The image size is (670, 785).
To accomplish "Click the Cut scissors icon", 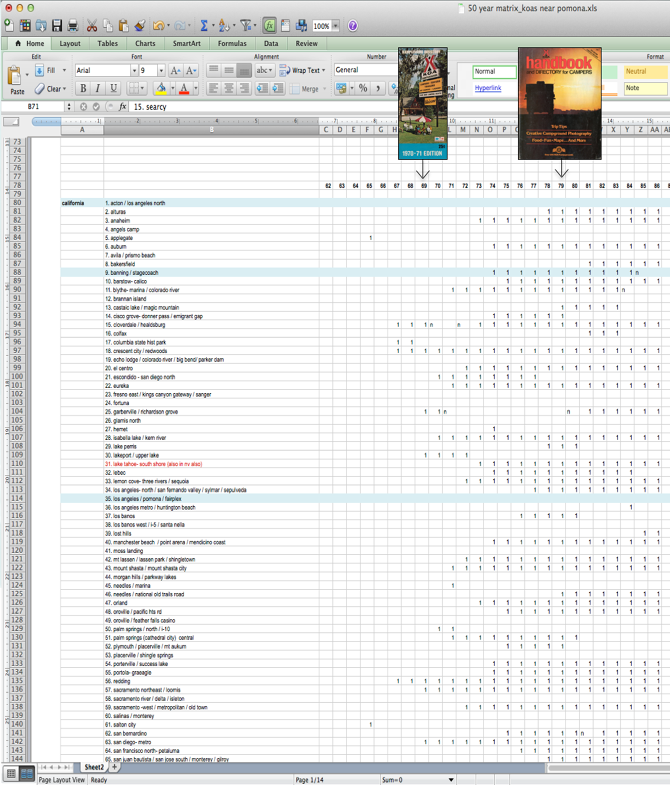I will pyautogui.click(x=92, y=25).
